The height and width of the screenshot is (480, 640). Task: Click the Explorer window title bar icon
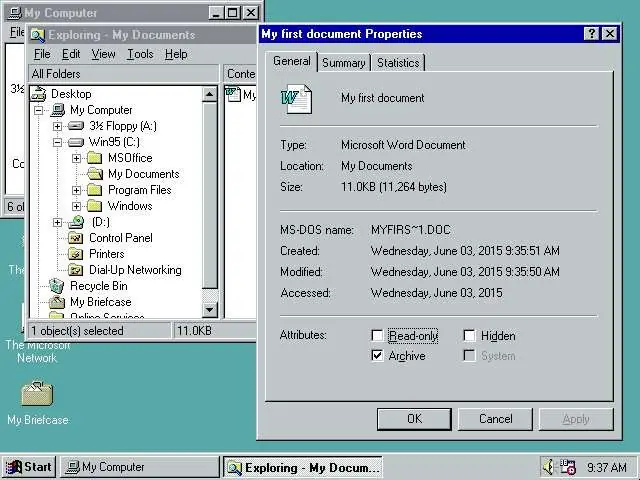38,36
